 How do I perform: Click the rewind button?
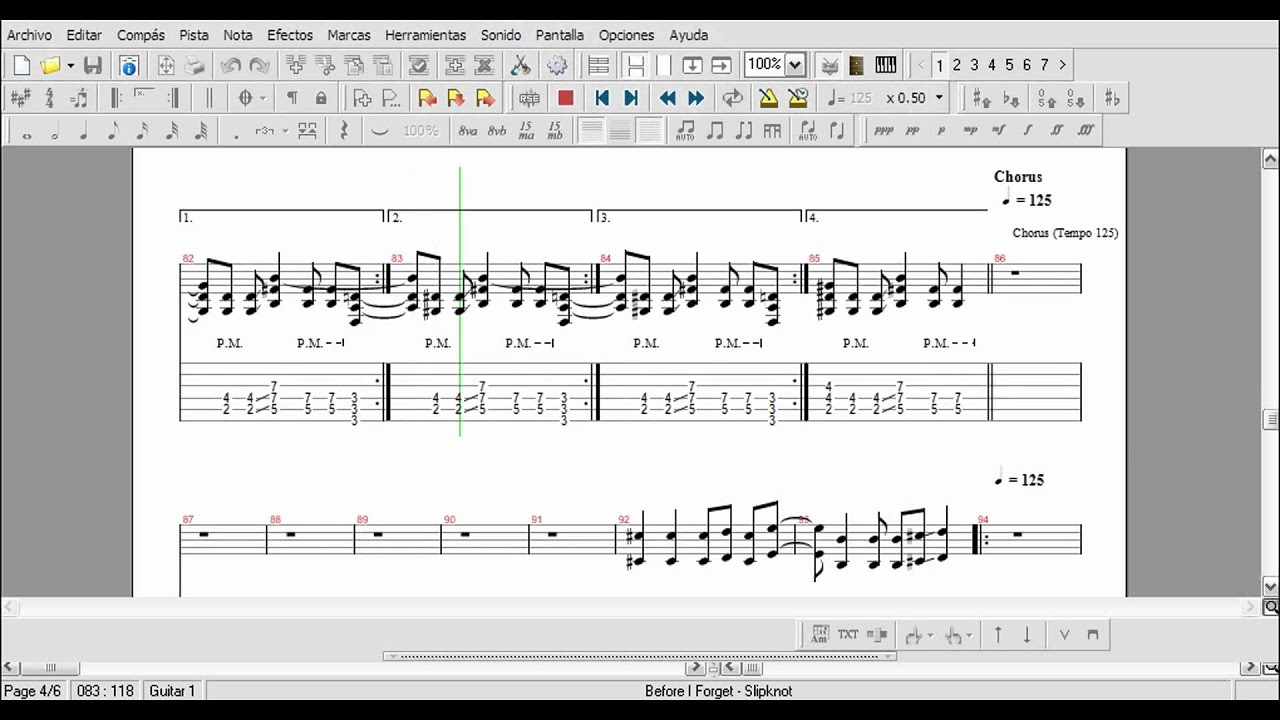(x=667, y=98)
